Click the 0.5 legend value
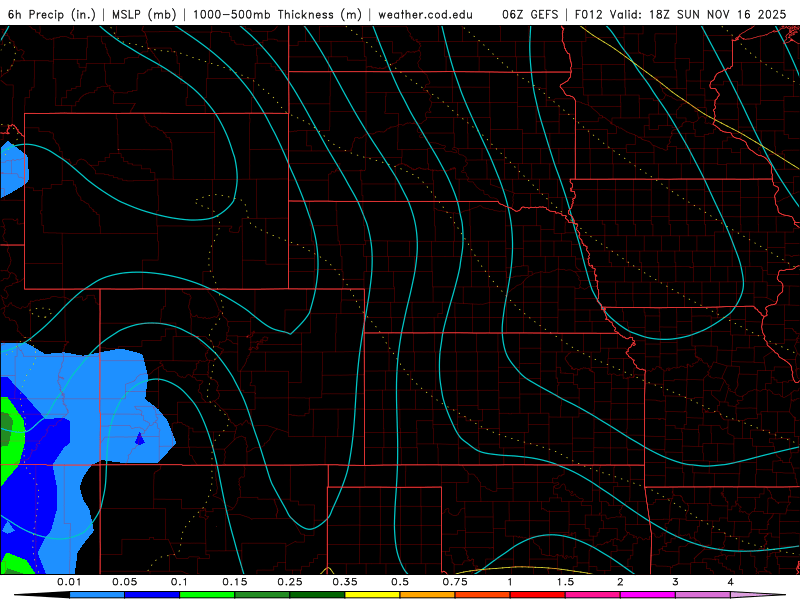 pyautogui.click(x=400, y=582)
